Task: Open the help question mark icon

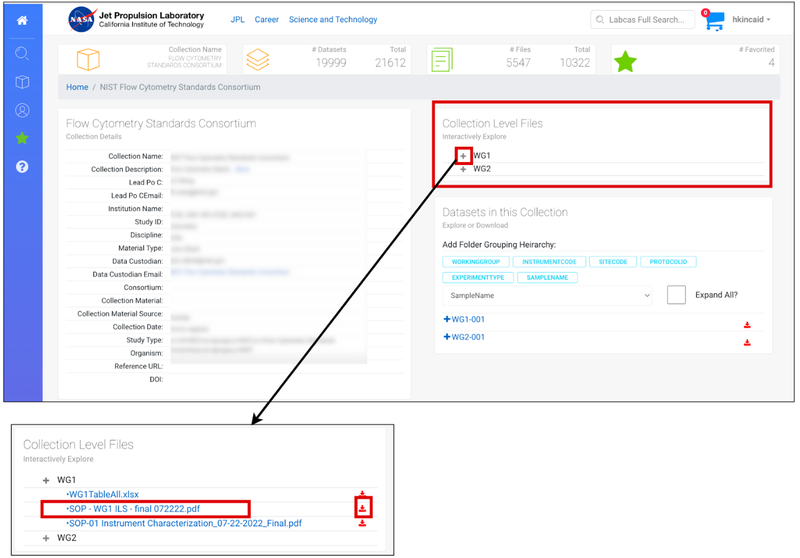Action: coord(22,166)
